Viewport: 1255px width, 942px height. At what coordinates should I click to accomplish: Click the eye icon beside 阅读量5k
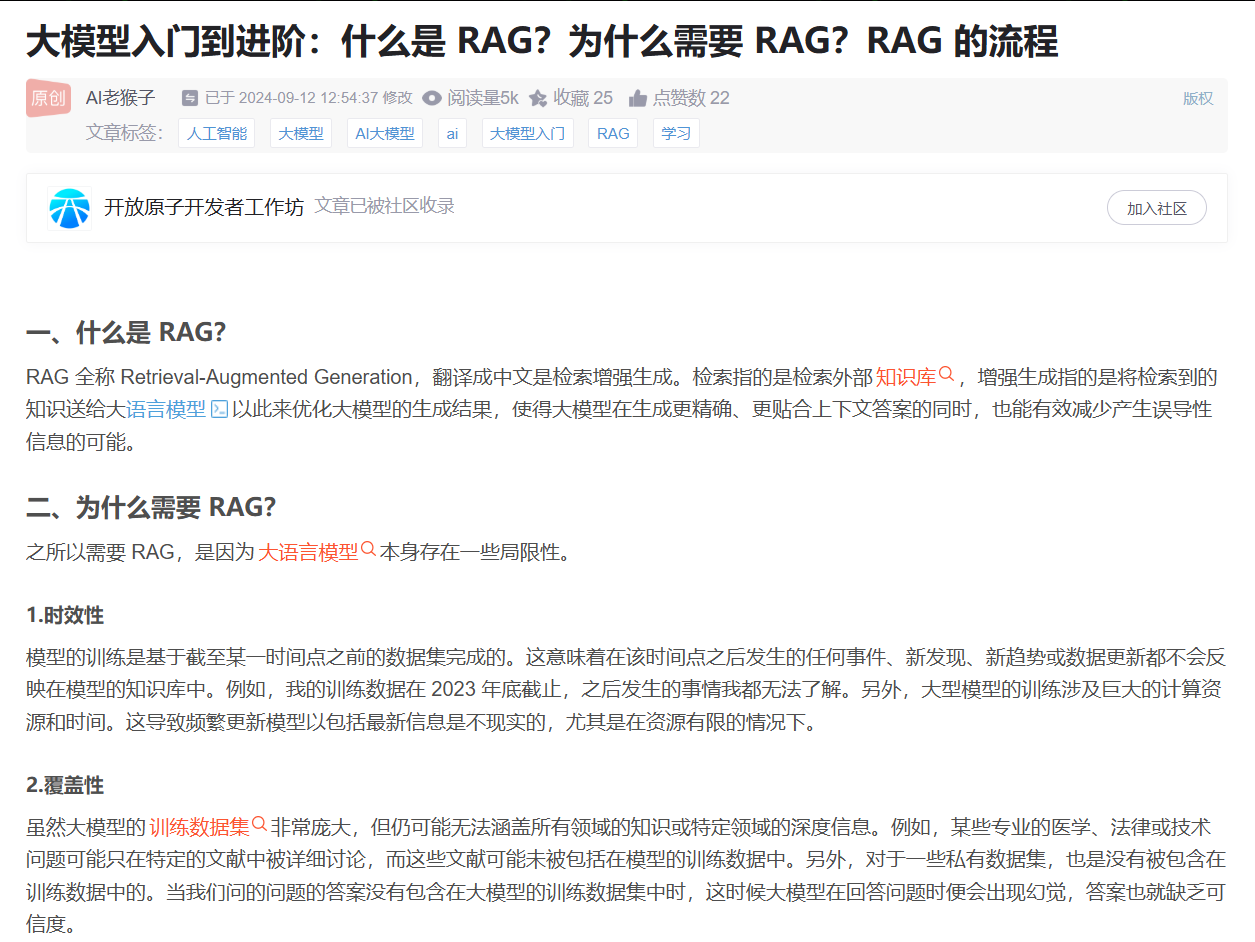(x=432, y=98)
